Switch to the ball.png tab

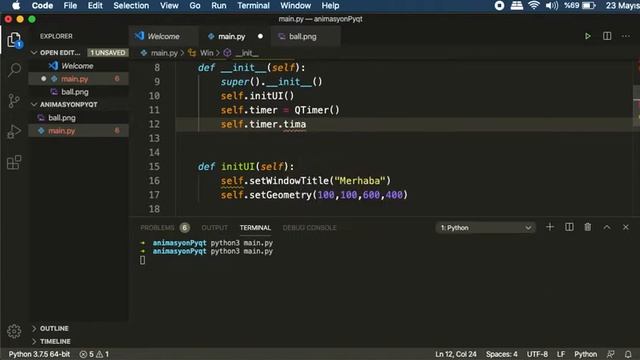click(x=302, y=36)
